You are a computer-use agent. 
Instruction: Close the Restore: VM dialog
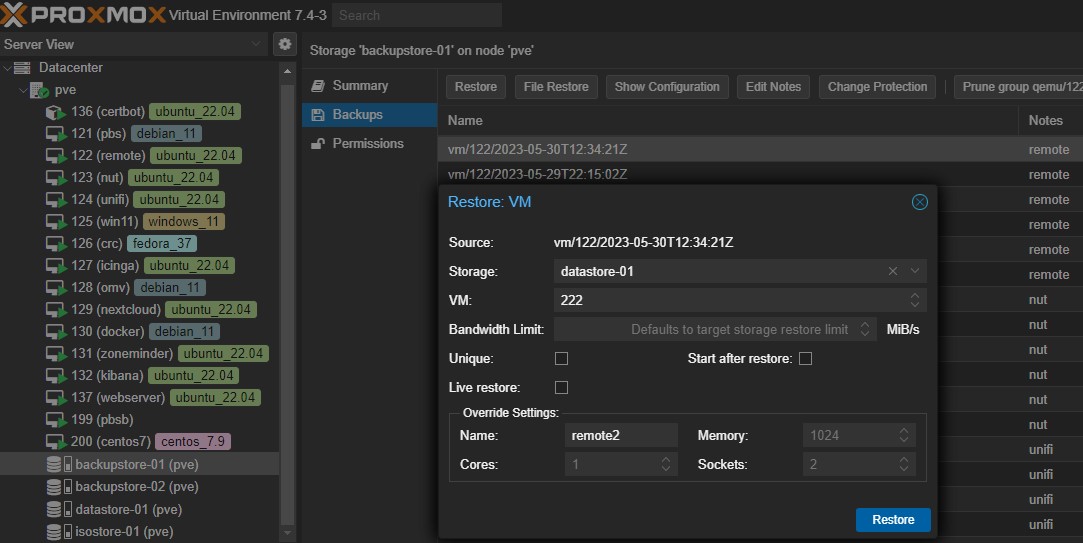pyautogui.click(x=919, y=202)
